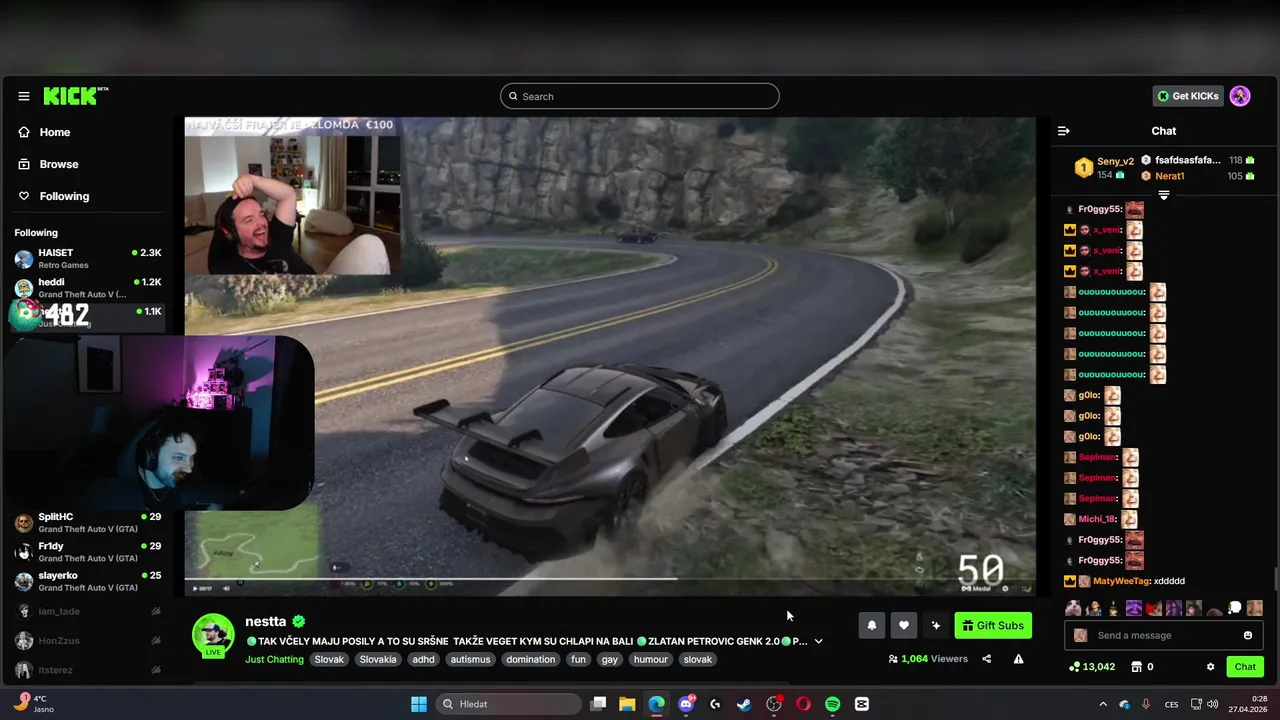This screenshot has height=720, width=1280.
Task: Expand the gift leaderboard under Nerat1
Action: (1163, 195)
